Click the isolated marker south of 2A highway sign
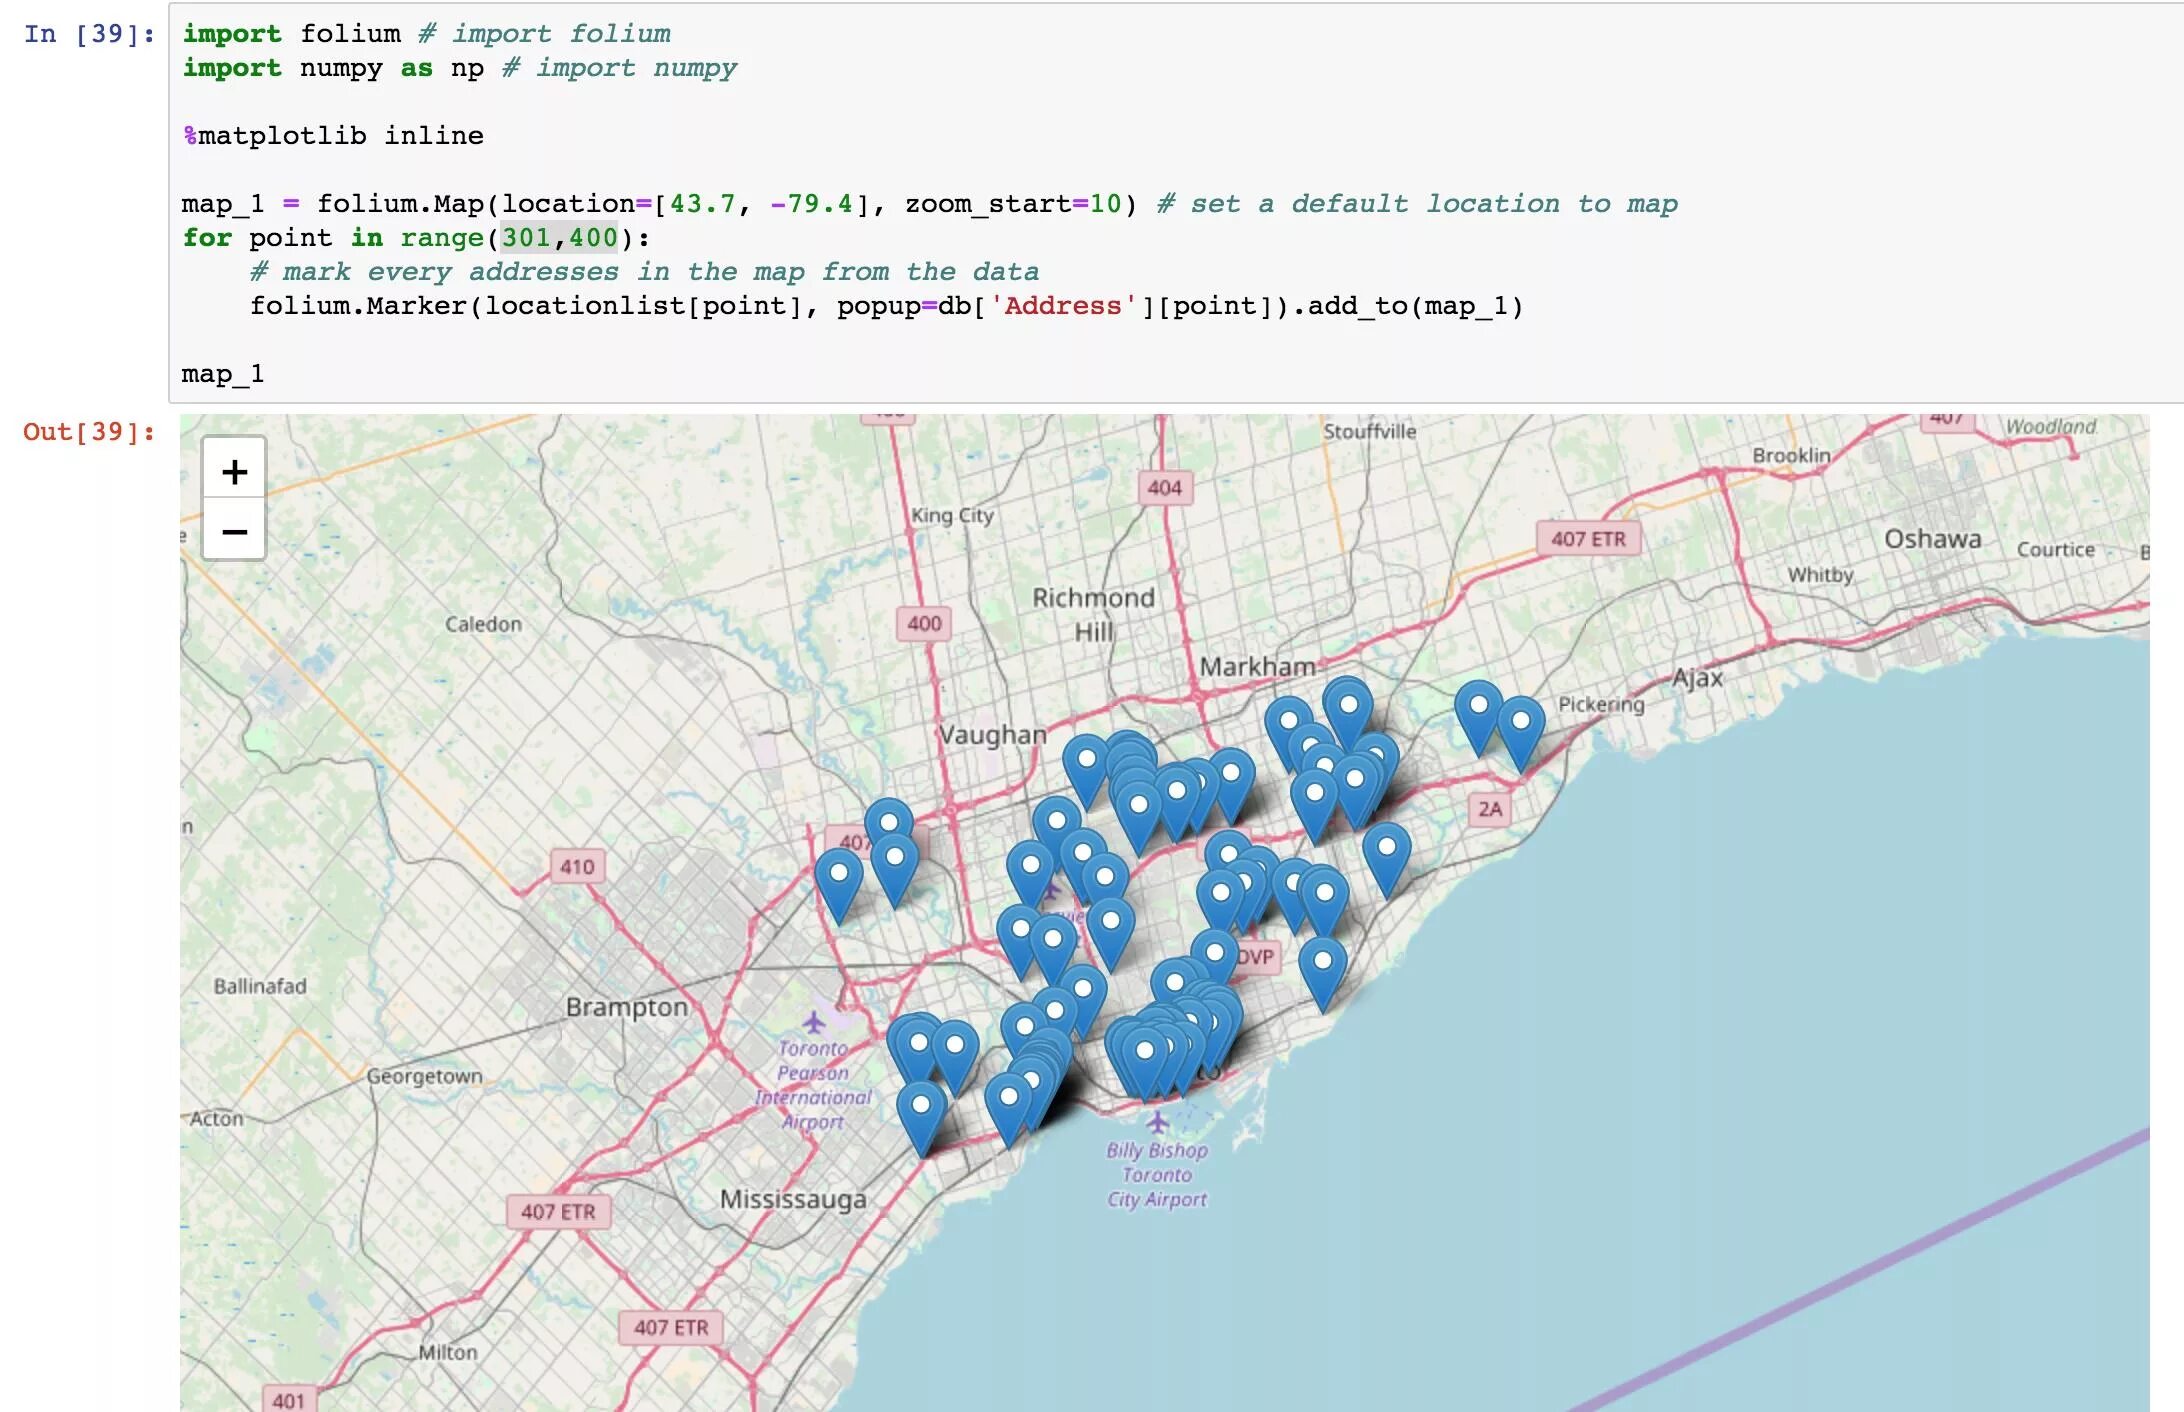The width and height of the screenshot is (2184, 1412). pyautogui.click(x=1386, y=856)
